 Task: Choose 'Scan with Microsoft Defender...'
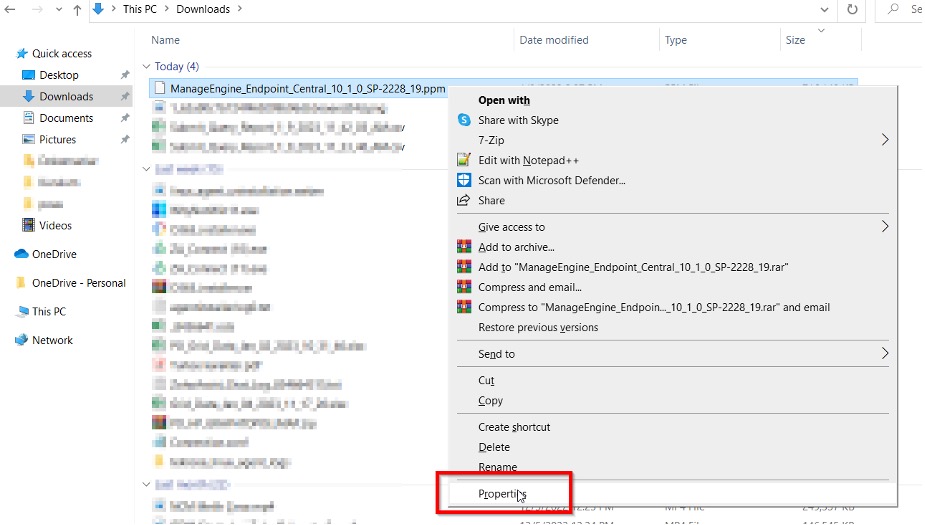(x=552, y=181)
